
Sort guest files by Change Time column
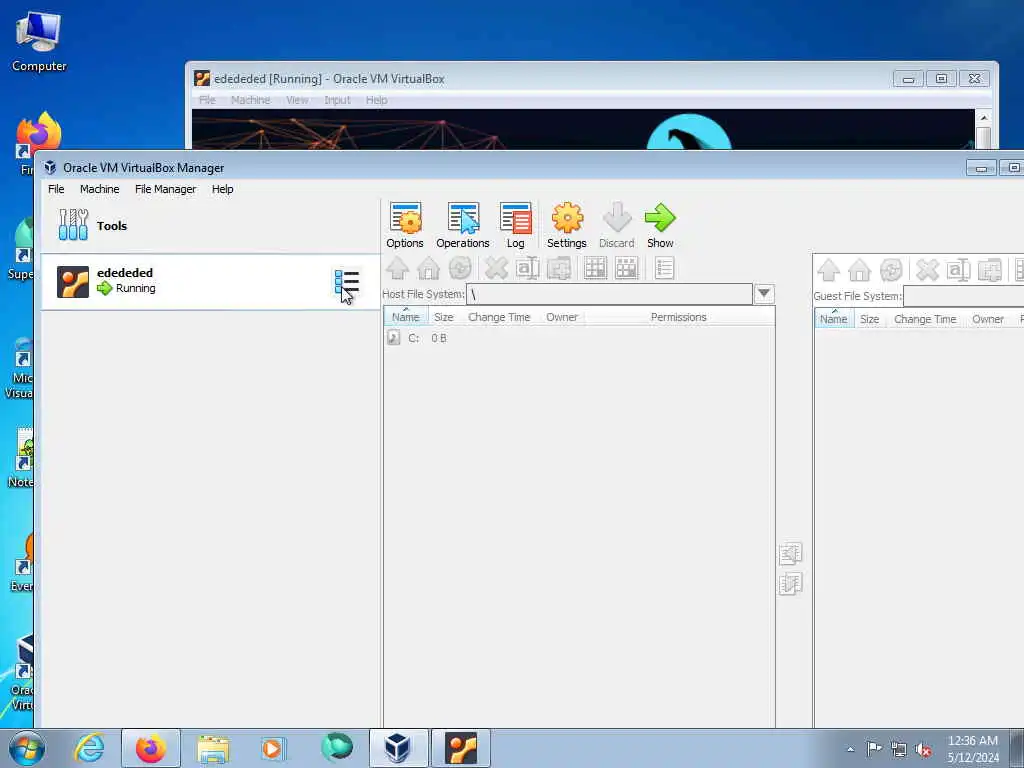point(925,319)
